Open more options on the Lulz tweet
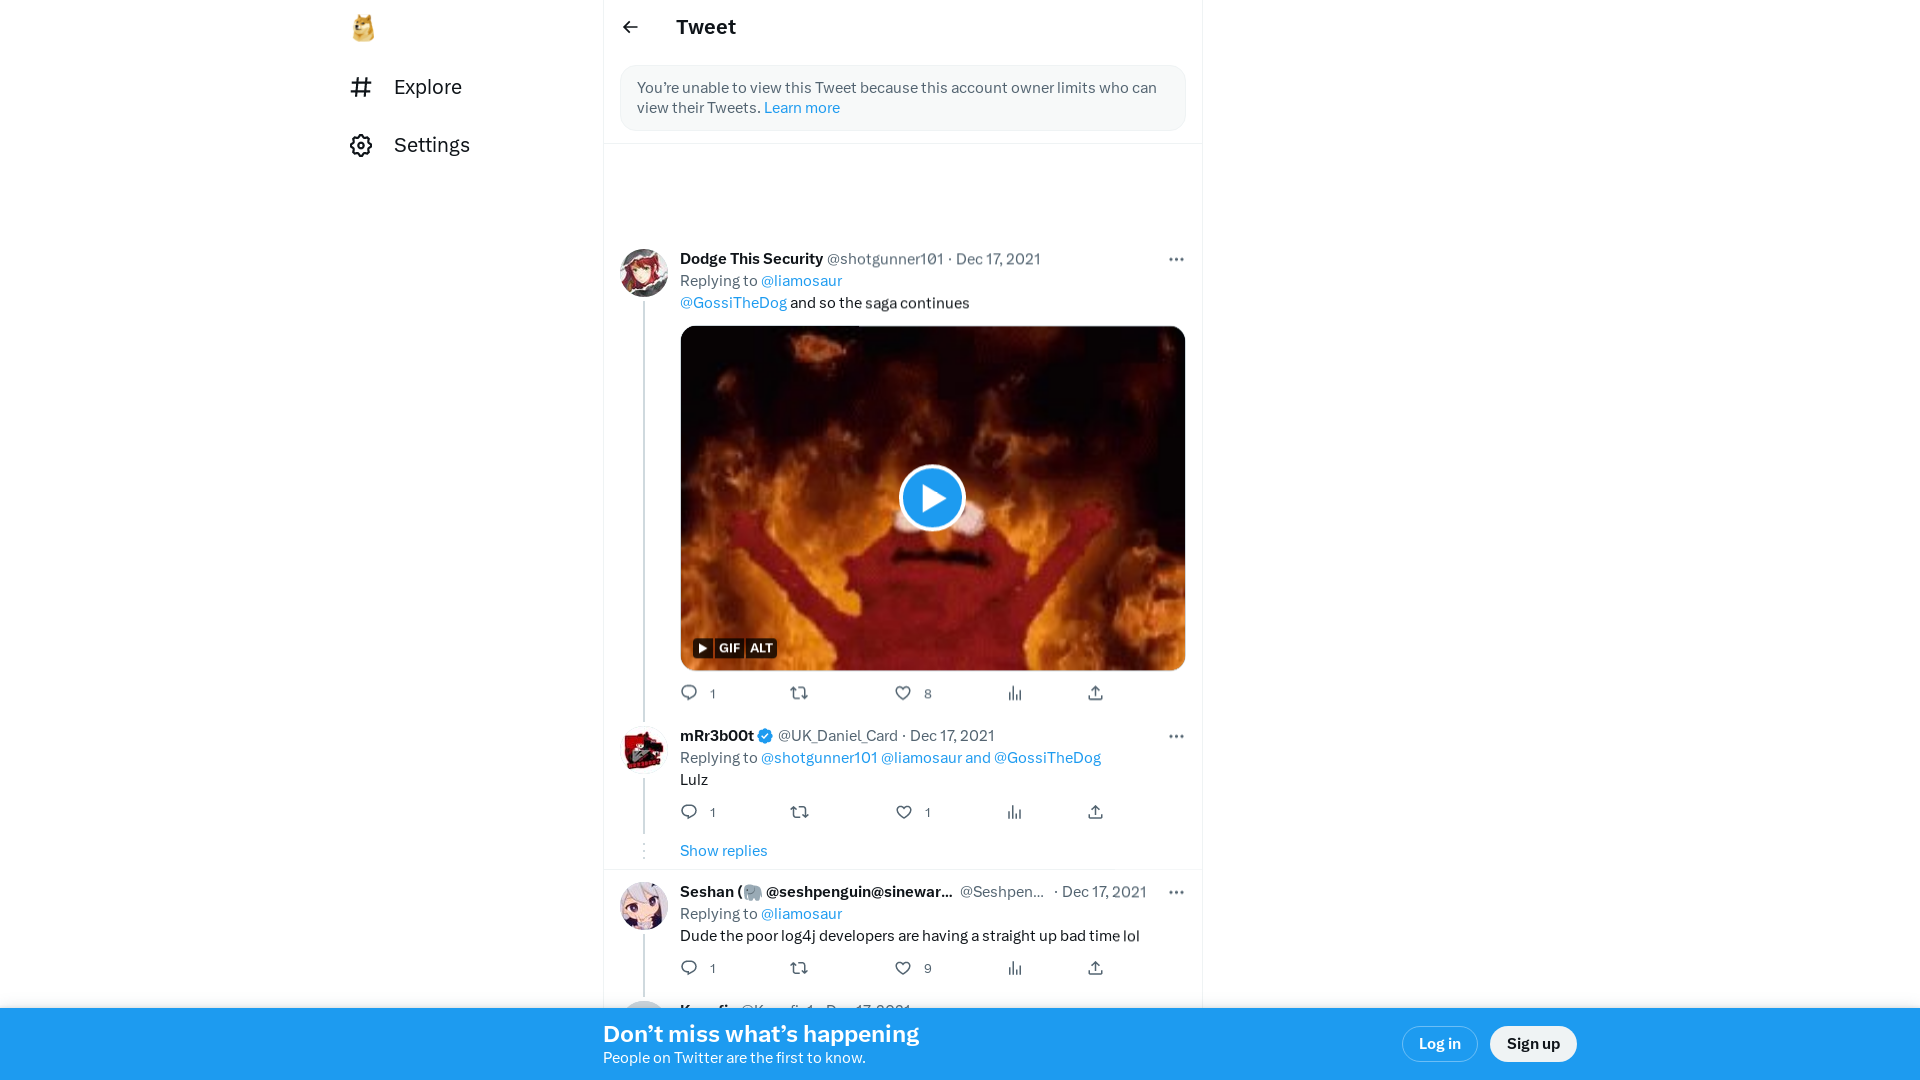1920x1080 pixels. (1176, 736)
